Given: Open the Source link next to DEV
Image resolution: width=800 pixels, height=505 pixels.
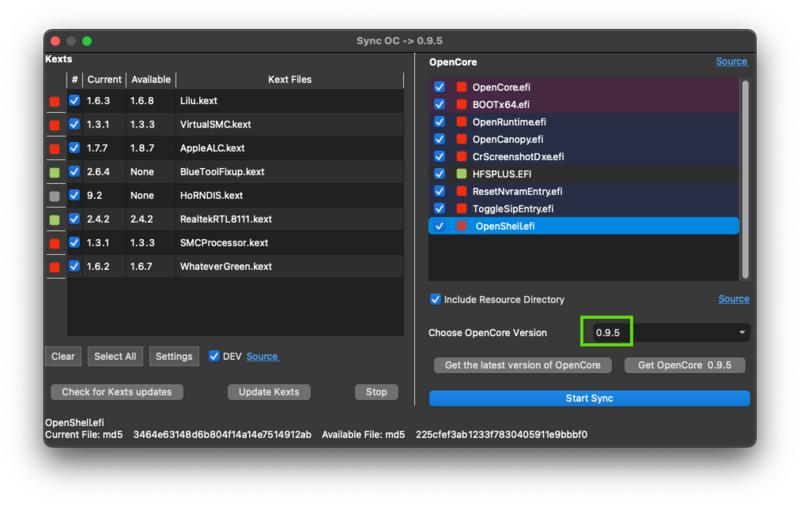Looking at the screenshot, I should click(x=262, y=356).
